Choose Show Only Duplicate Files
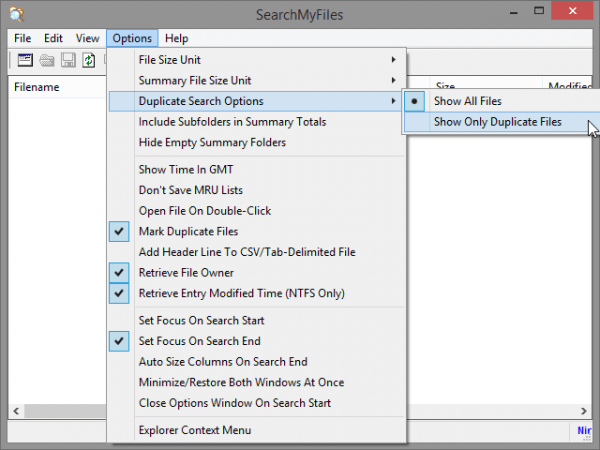 [x=497, y=122]
